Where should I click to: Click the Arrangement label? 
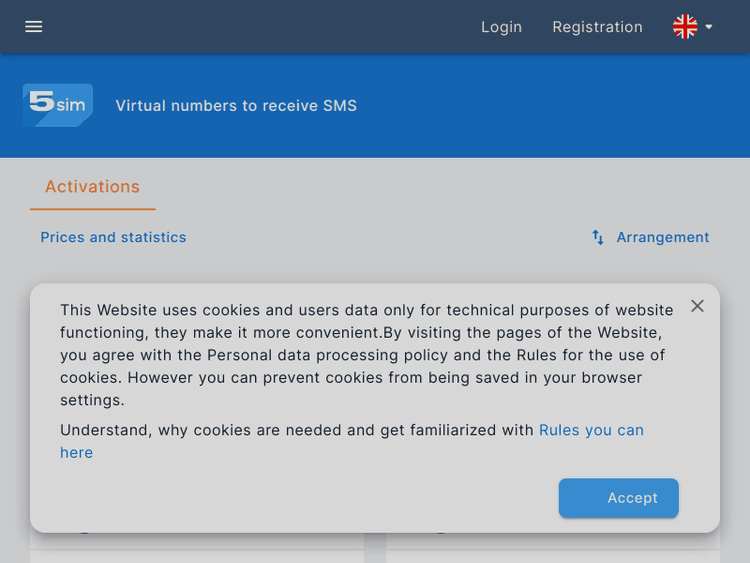(x=663, y=237)
